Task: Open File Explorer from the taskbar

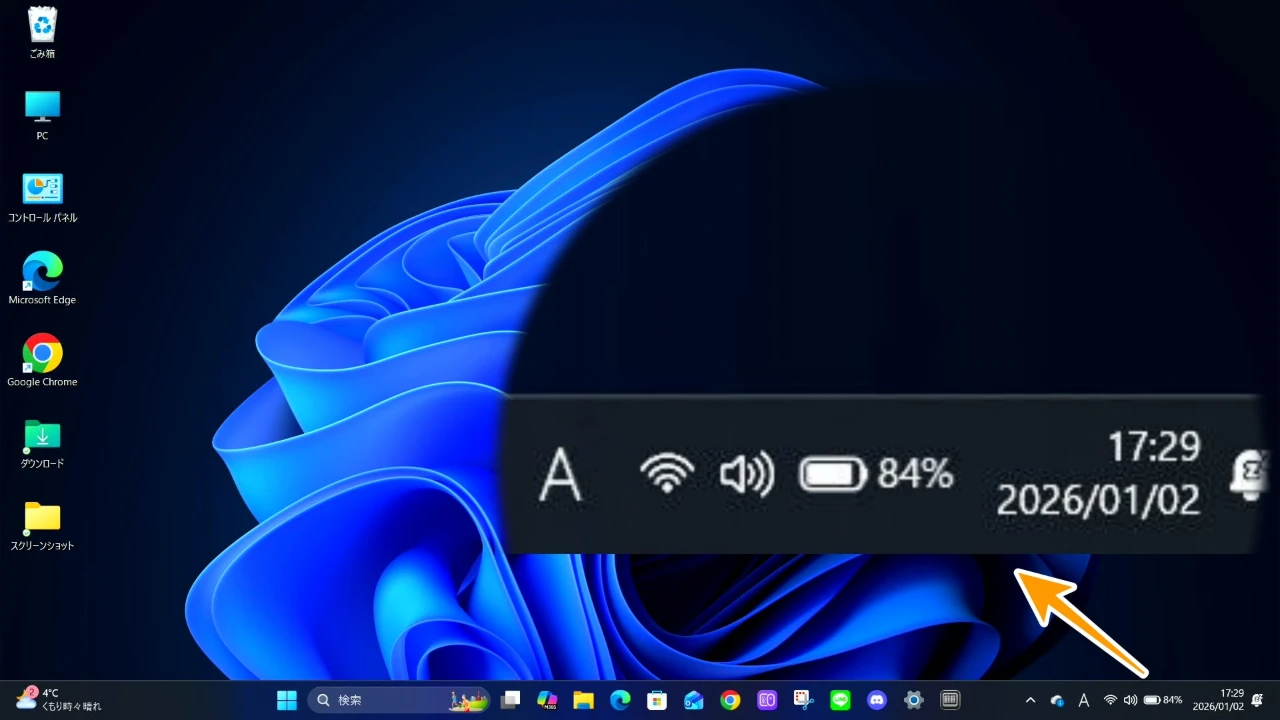Action: [x=584, y=700]
